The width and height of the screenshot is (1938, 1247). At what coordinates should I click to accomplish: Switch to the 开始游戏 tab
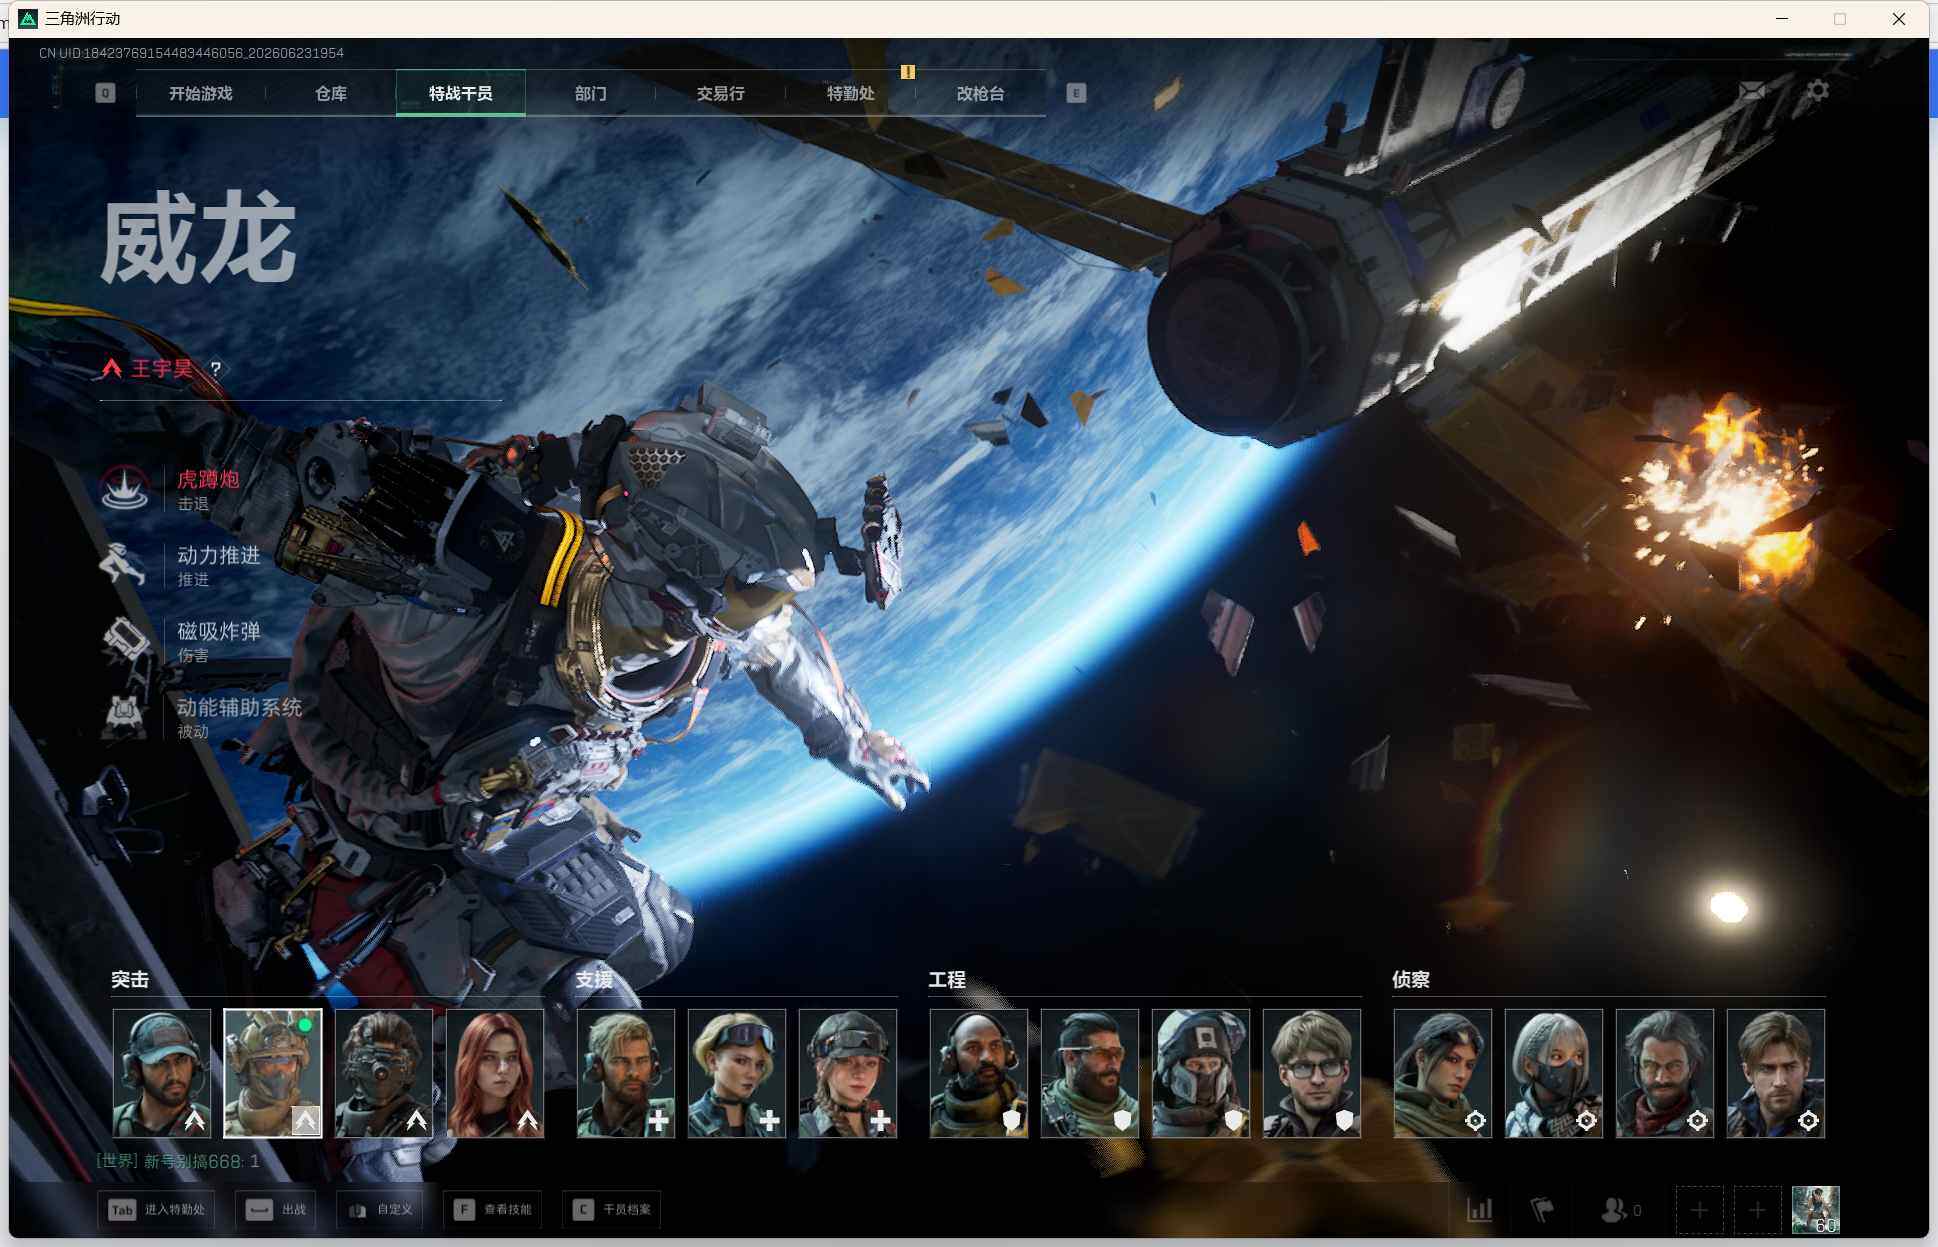[x=201, y=93]
